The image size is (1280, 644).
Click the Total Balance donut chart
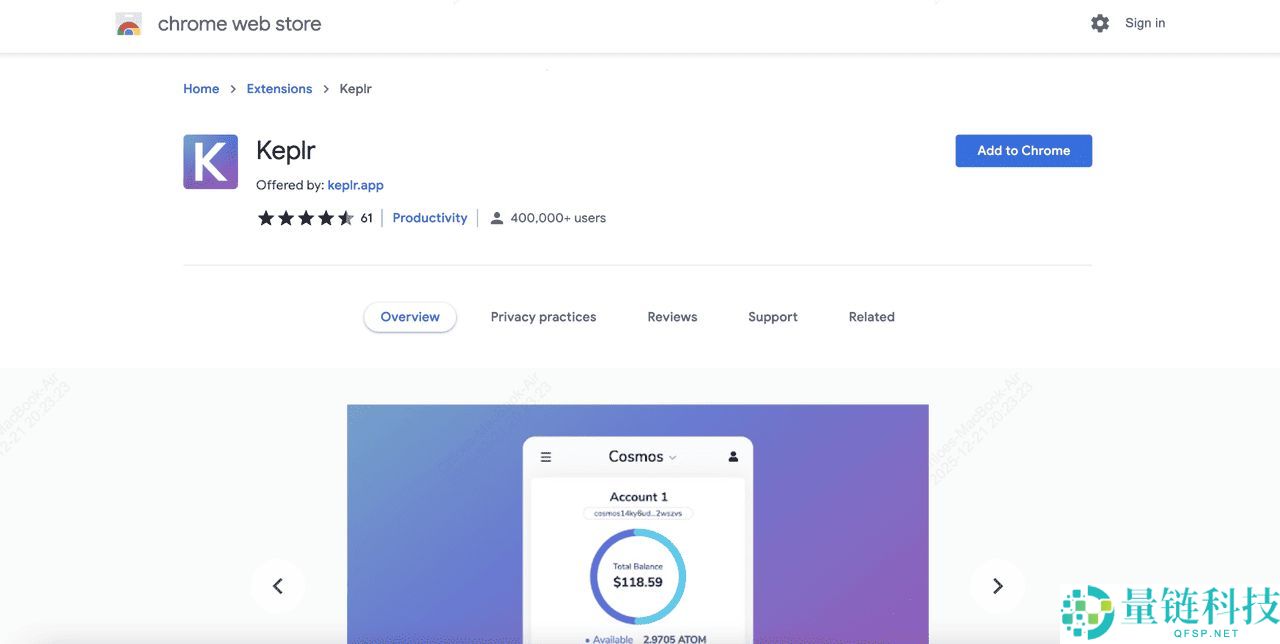[x=638, y=576]
